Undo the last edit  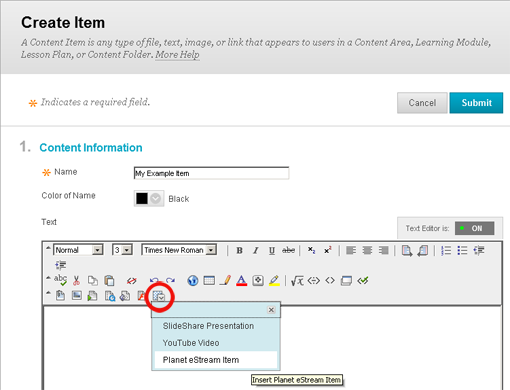154,281
